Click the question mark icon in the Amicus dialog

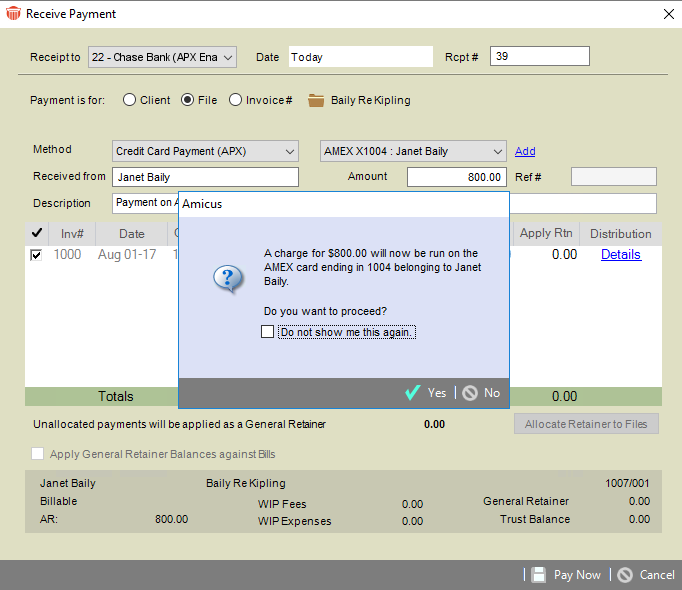[228, 278]
